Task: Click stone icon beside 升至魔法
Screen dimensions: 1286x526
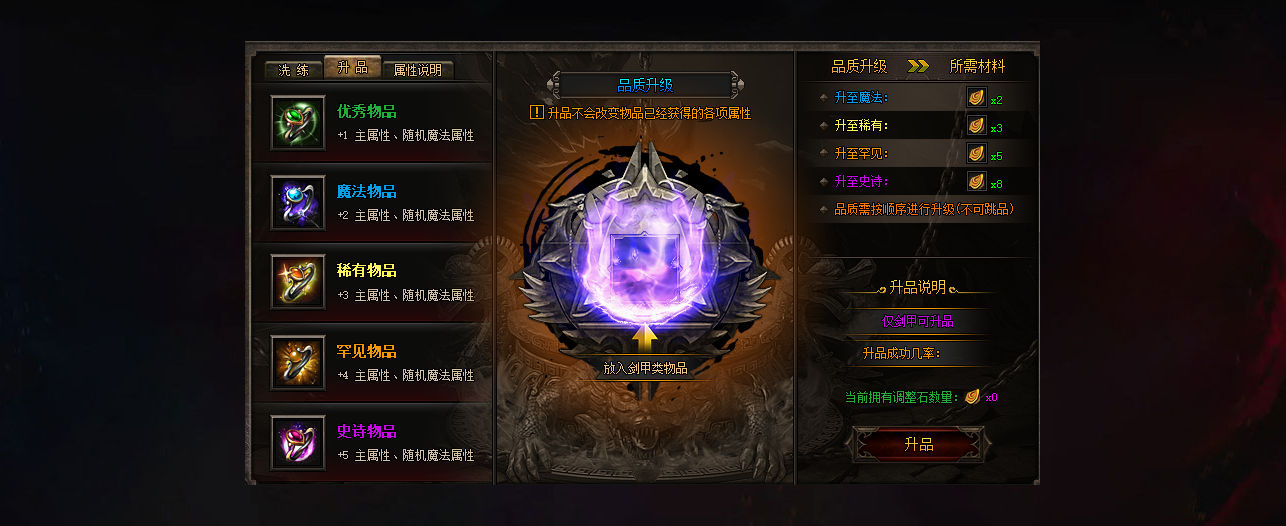Action: (977, 98)
